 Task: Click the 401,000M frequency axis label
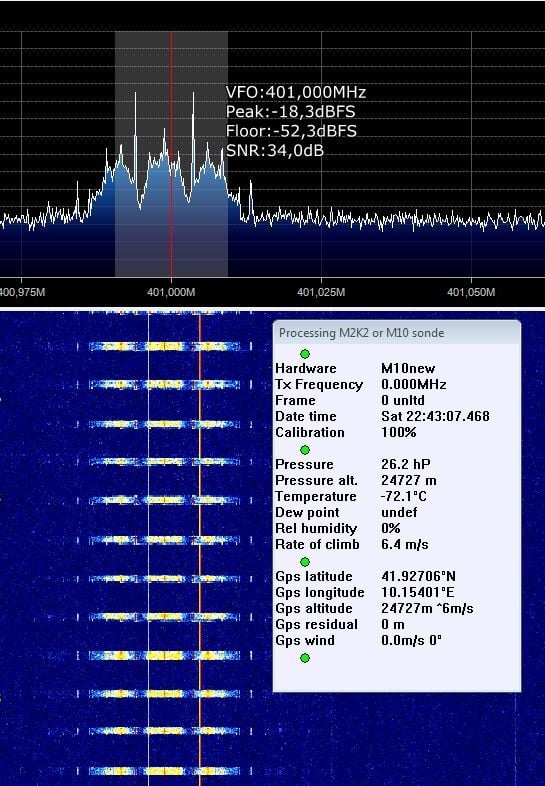171,292
